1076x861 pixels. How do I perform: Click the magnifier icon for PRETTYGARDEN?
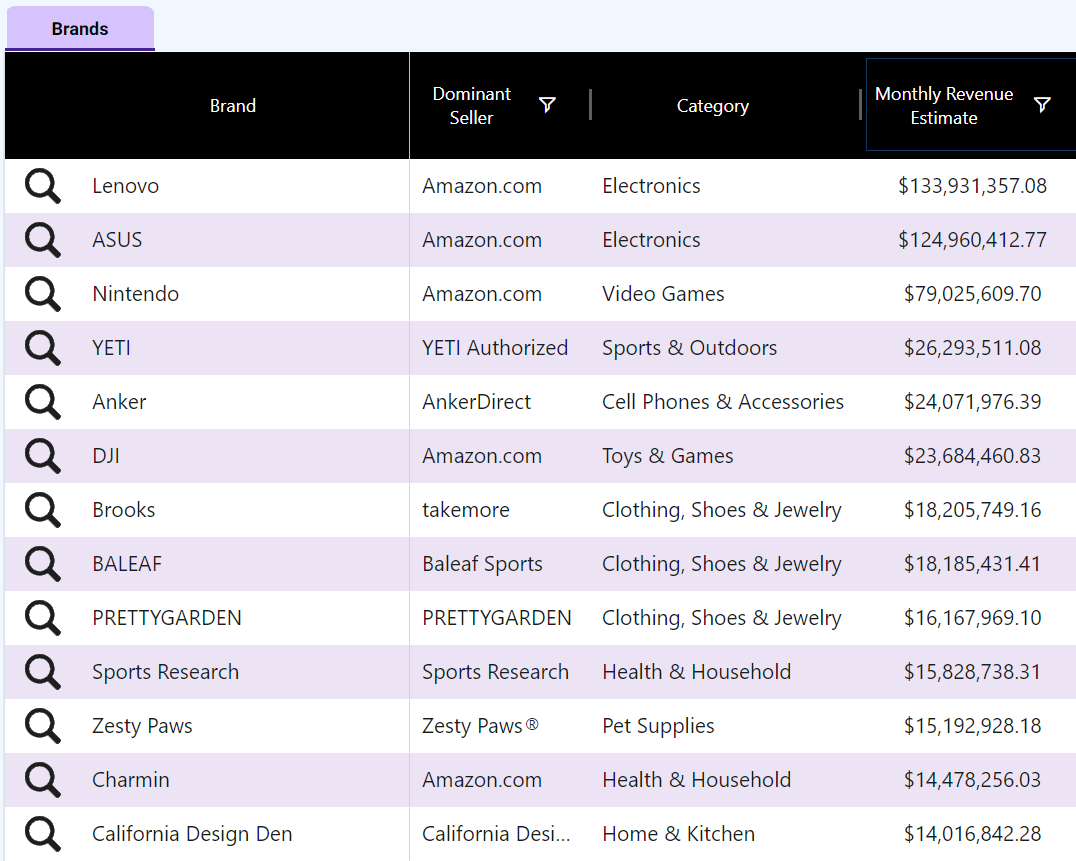pos(43,618)
